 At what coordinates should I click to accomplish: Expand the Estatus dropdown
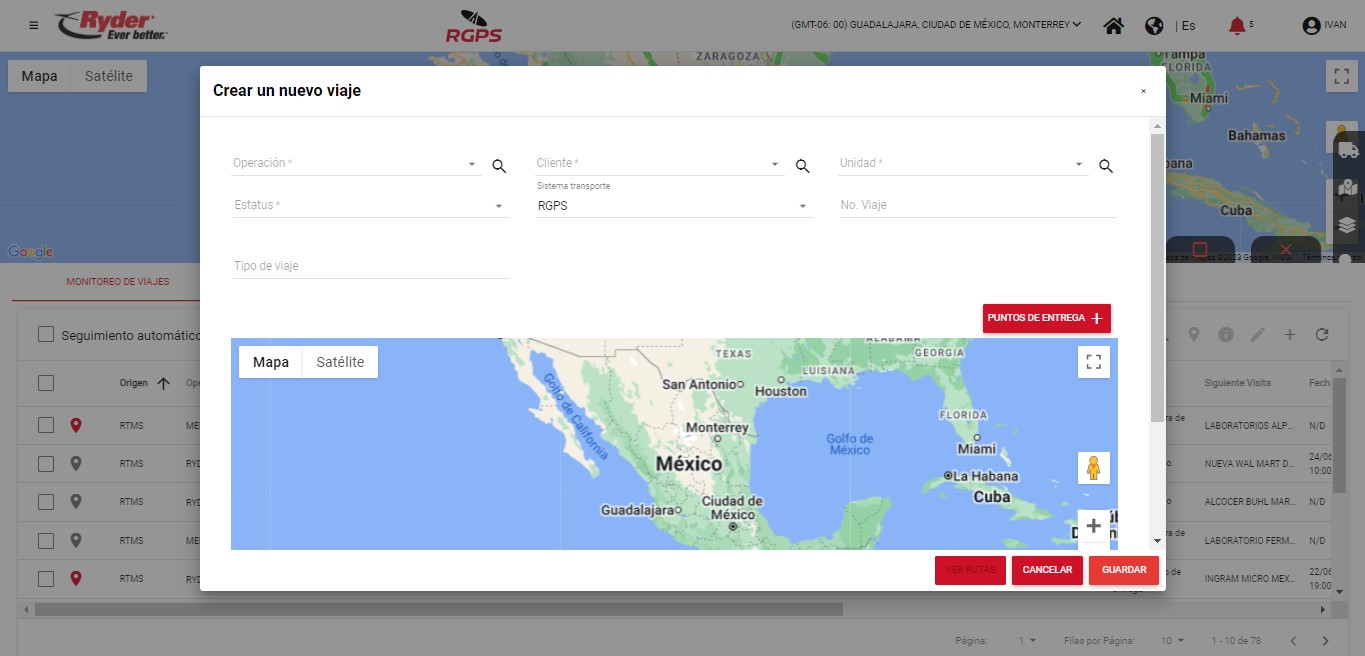point(370,206)
